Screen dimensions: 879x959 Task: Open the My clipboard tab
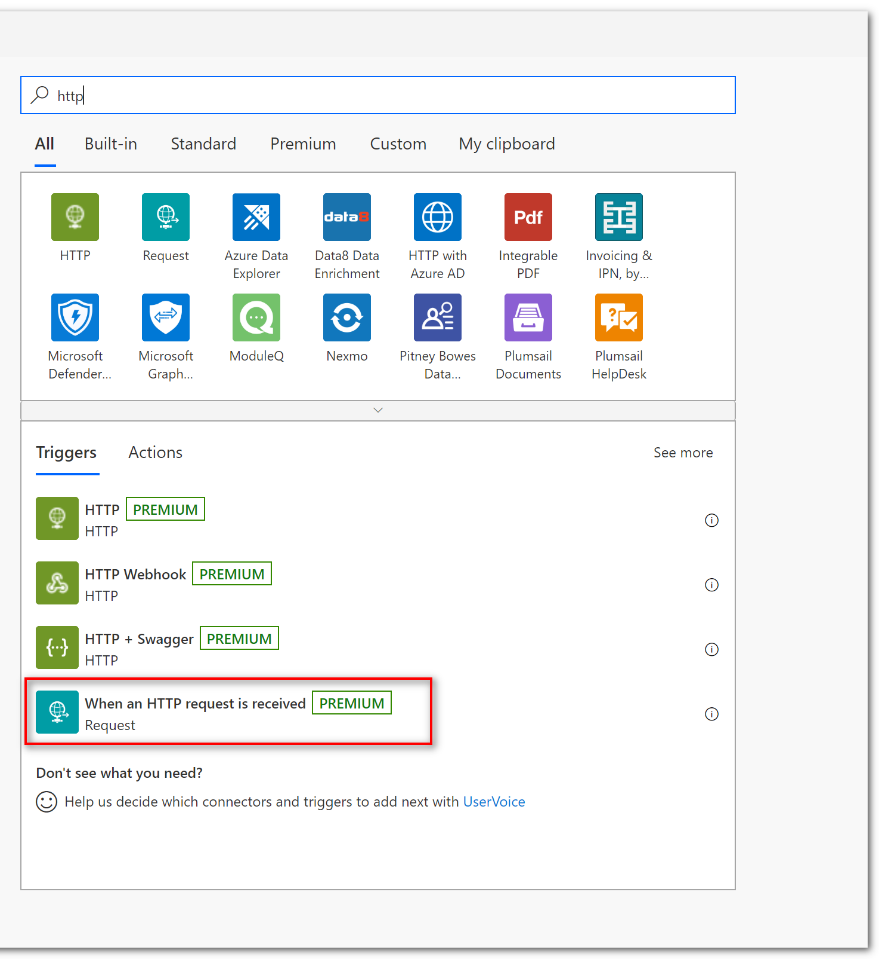point(507,144)
